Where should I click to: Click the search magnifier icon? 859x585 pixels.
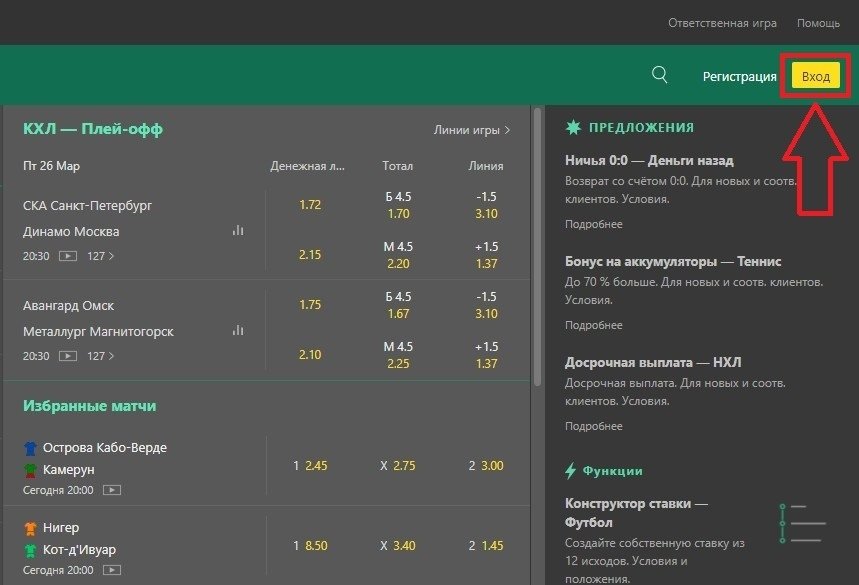(659, 74)
